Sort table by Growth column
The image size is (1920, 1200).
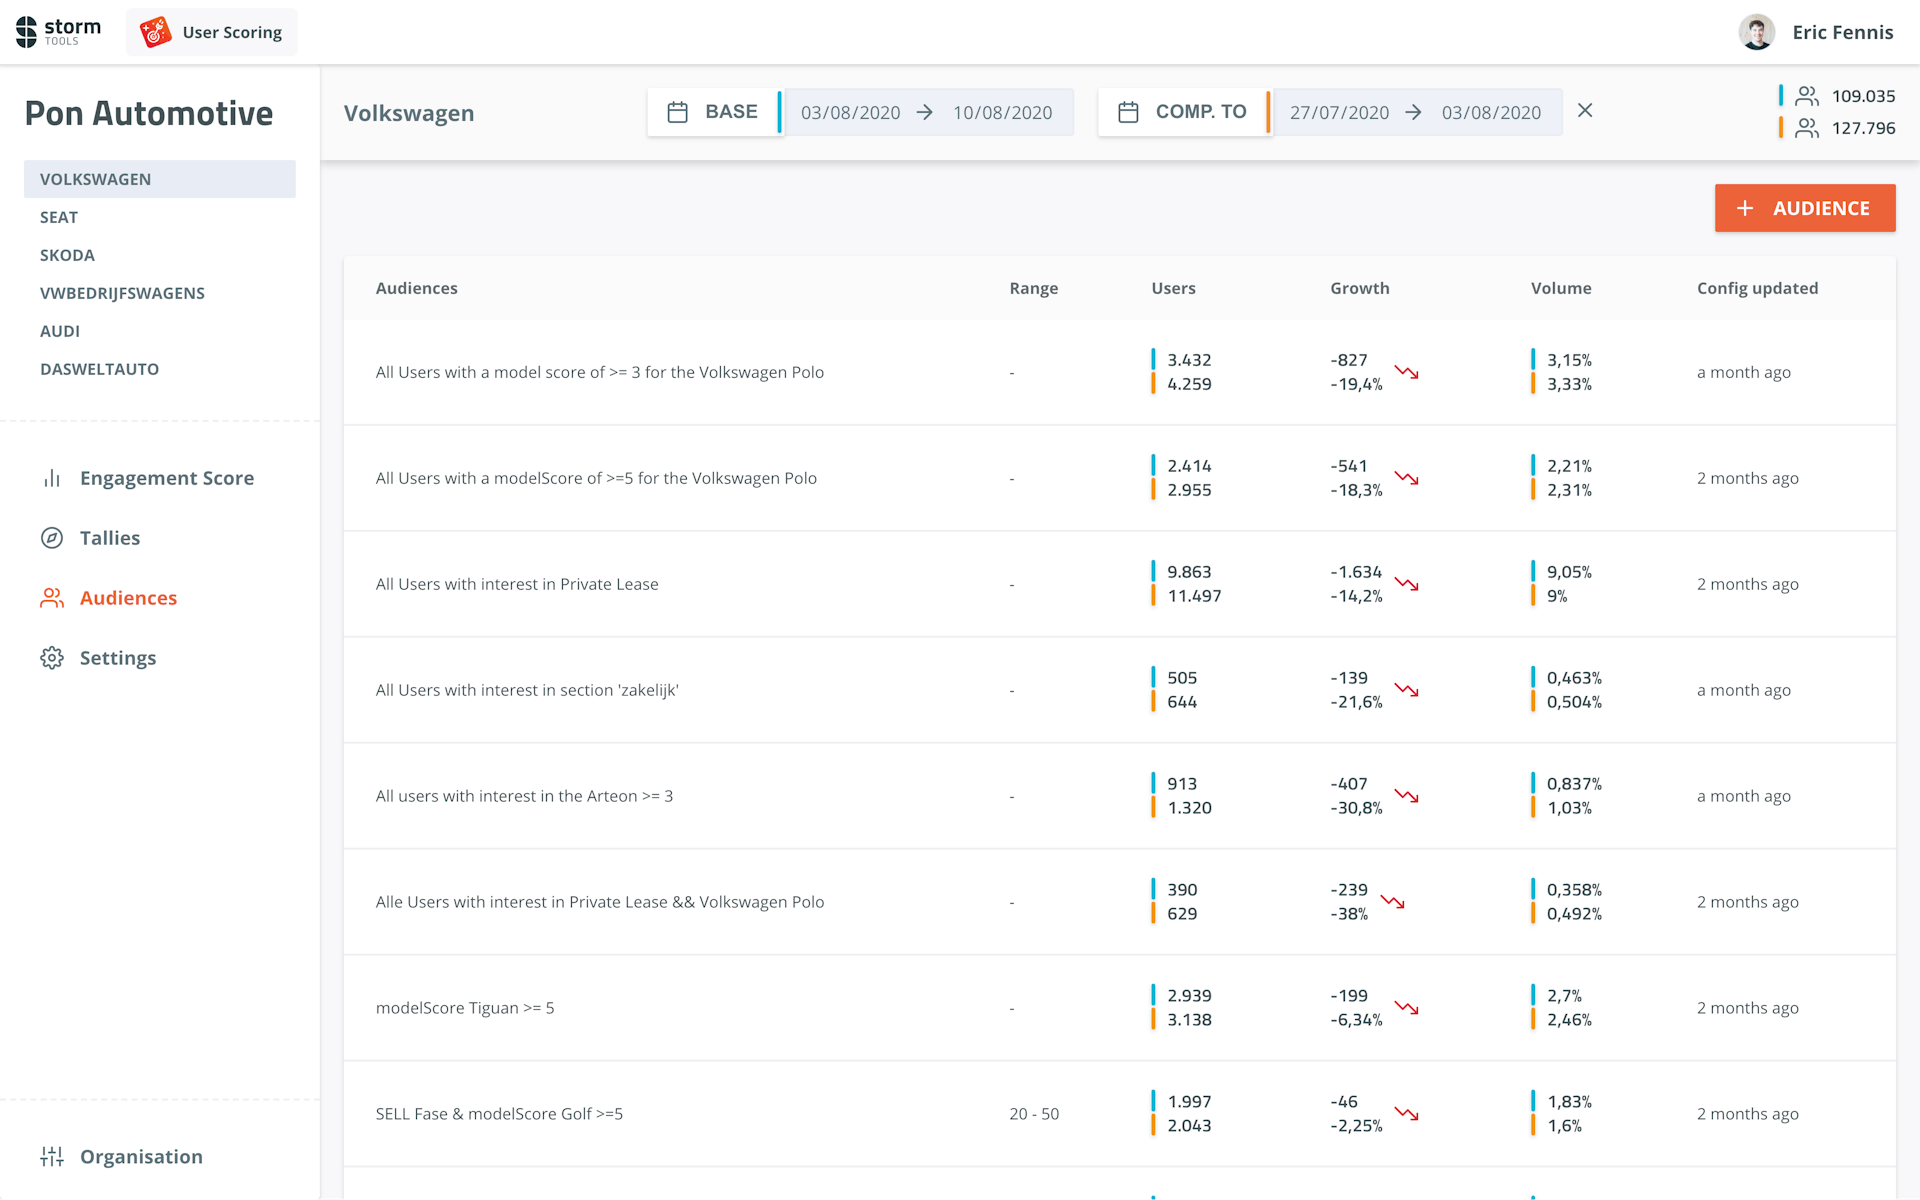point(1359,288)
